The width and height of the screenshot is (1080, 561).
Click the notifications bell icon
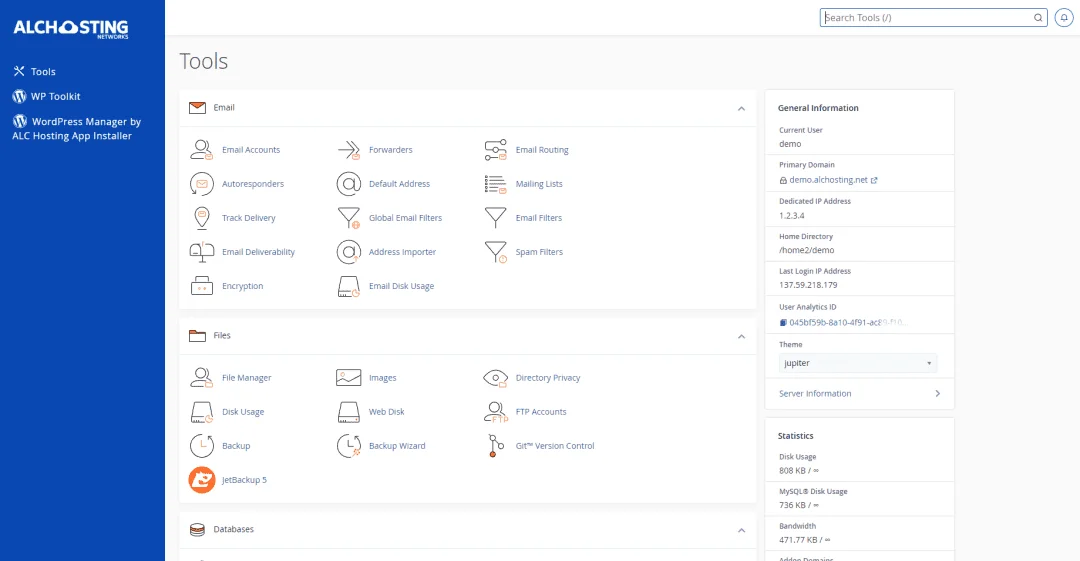tap(1064, 18)
